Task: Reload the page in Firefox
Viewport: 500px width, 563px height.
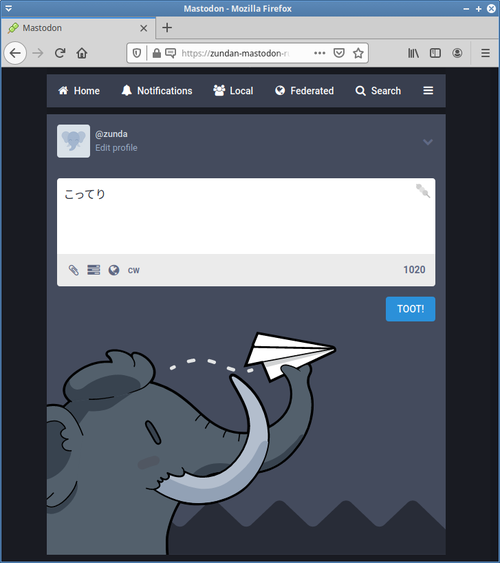Action: coord(60,53)
